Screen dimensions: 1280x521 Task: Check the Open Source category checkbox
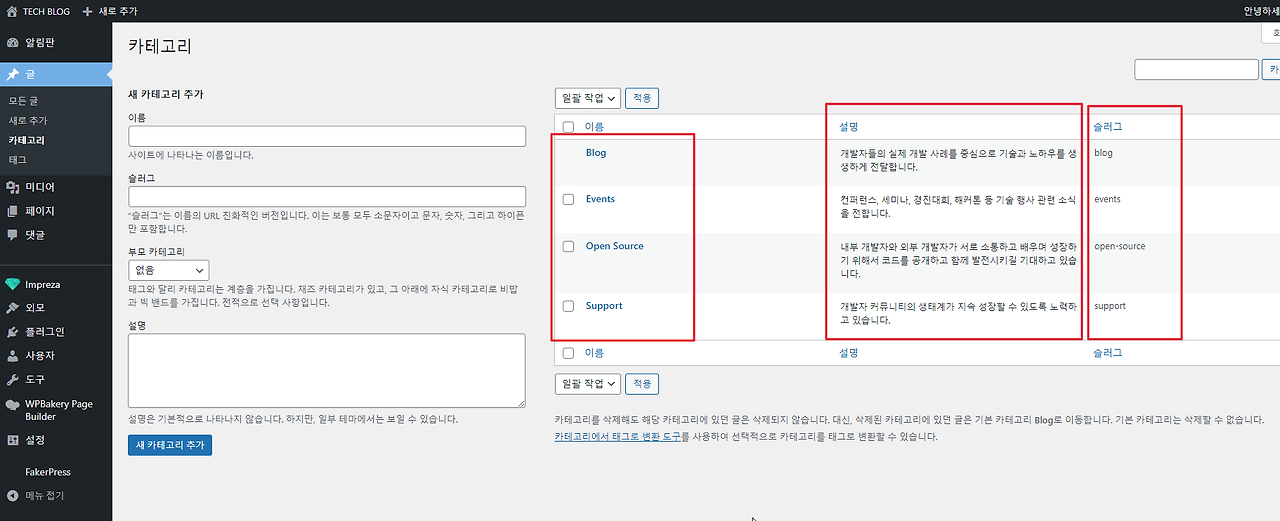(569, 246)
